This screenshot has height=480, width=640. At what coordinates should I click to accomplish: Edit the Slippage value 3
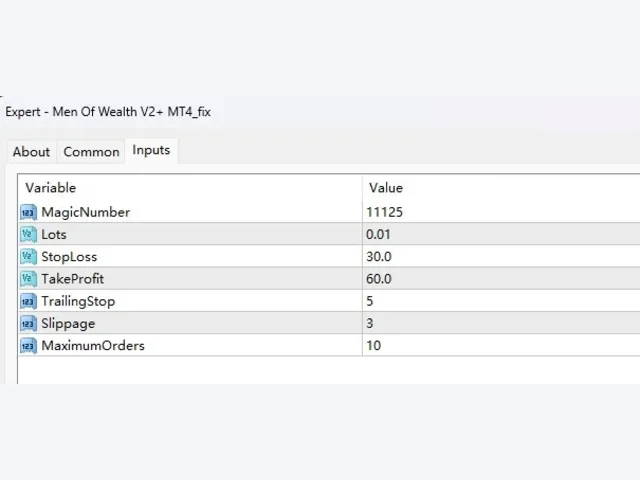click(370, 323)
